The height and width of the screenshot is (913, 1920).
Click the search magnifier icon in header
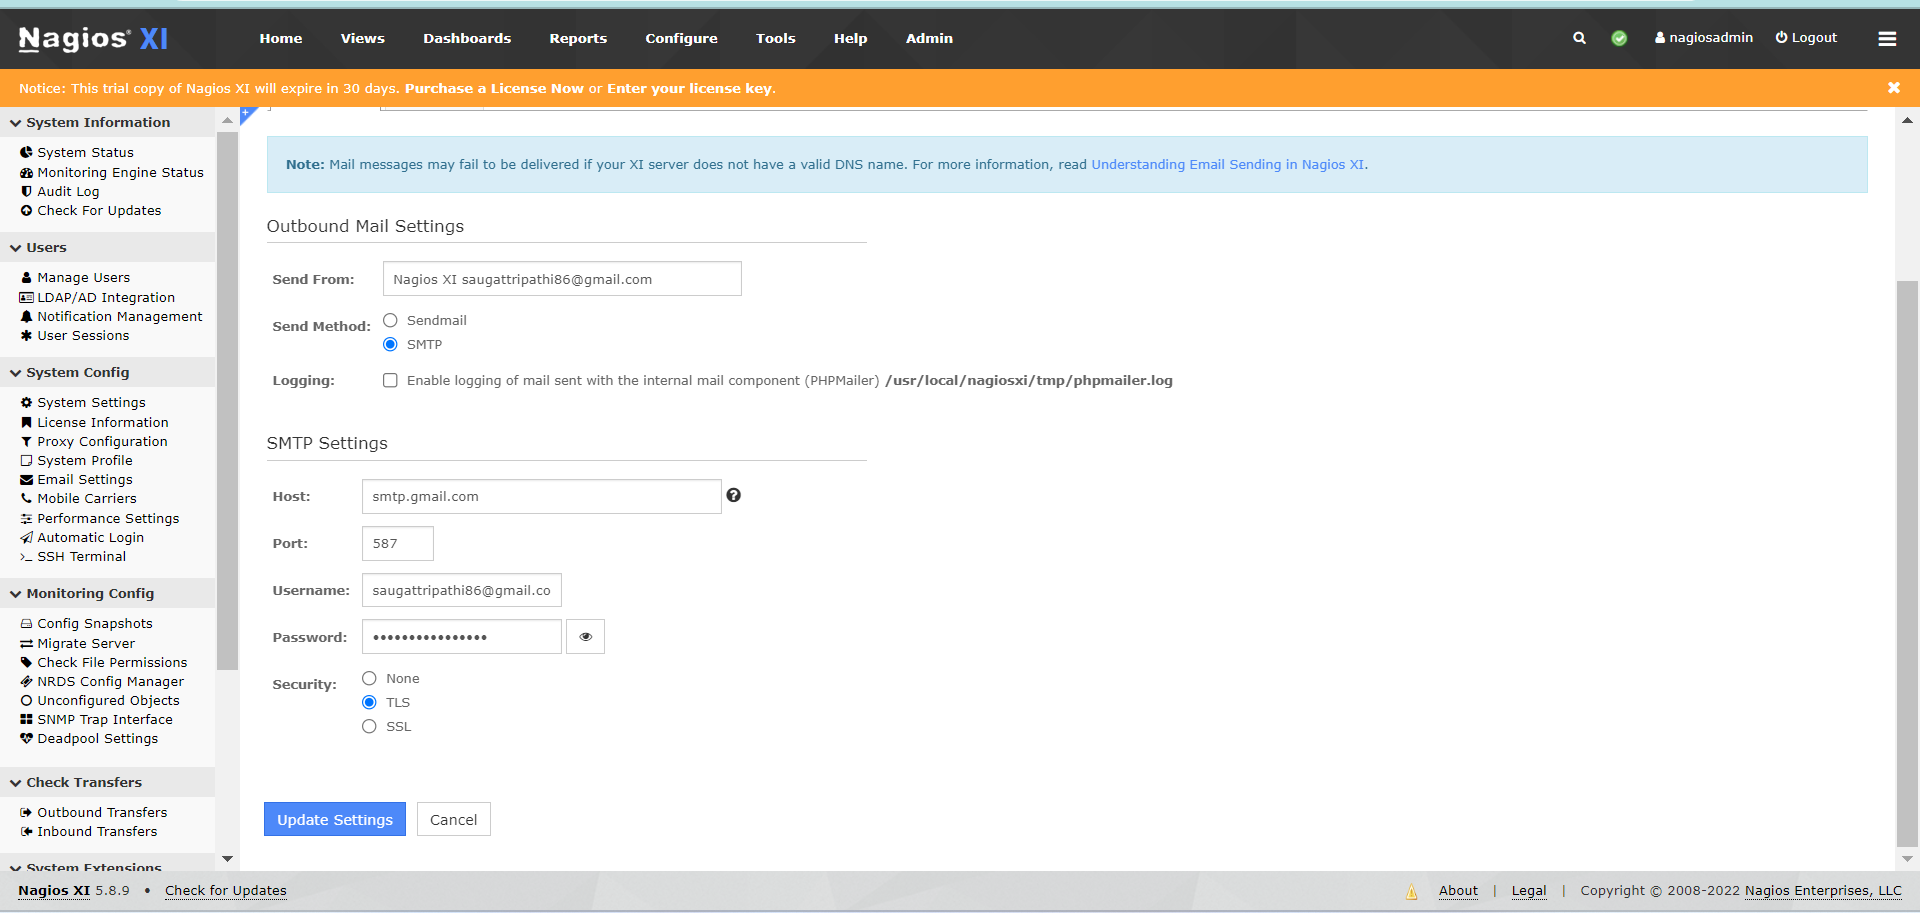pos(1579,38)
